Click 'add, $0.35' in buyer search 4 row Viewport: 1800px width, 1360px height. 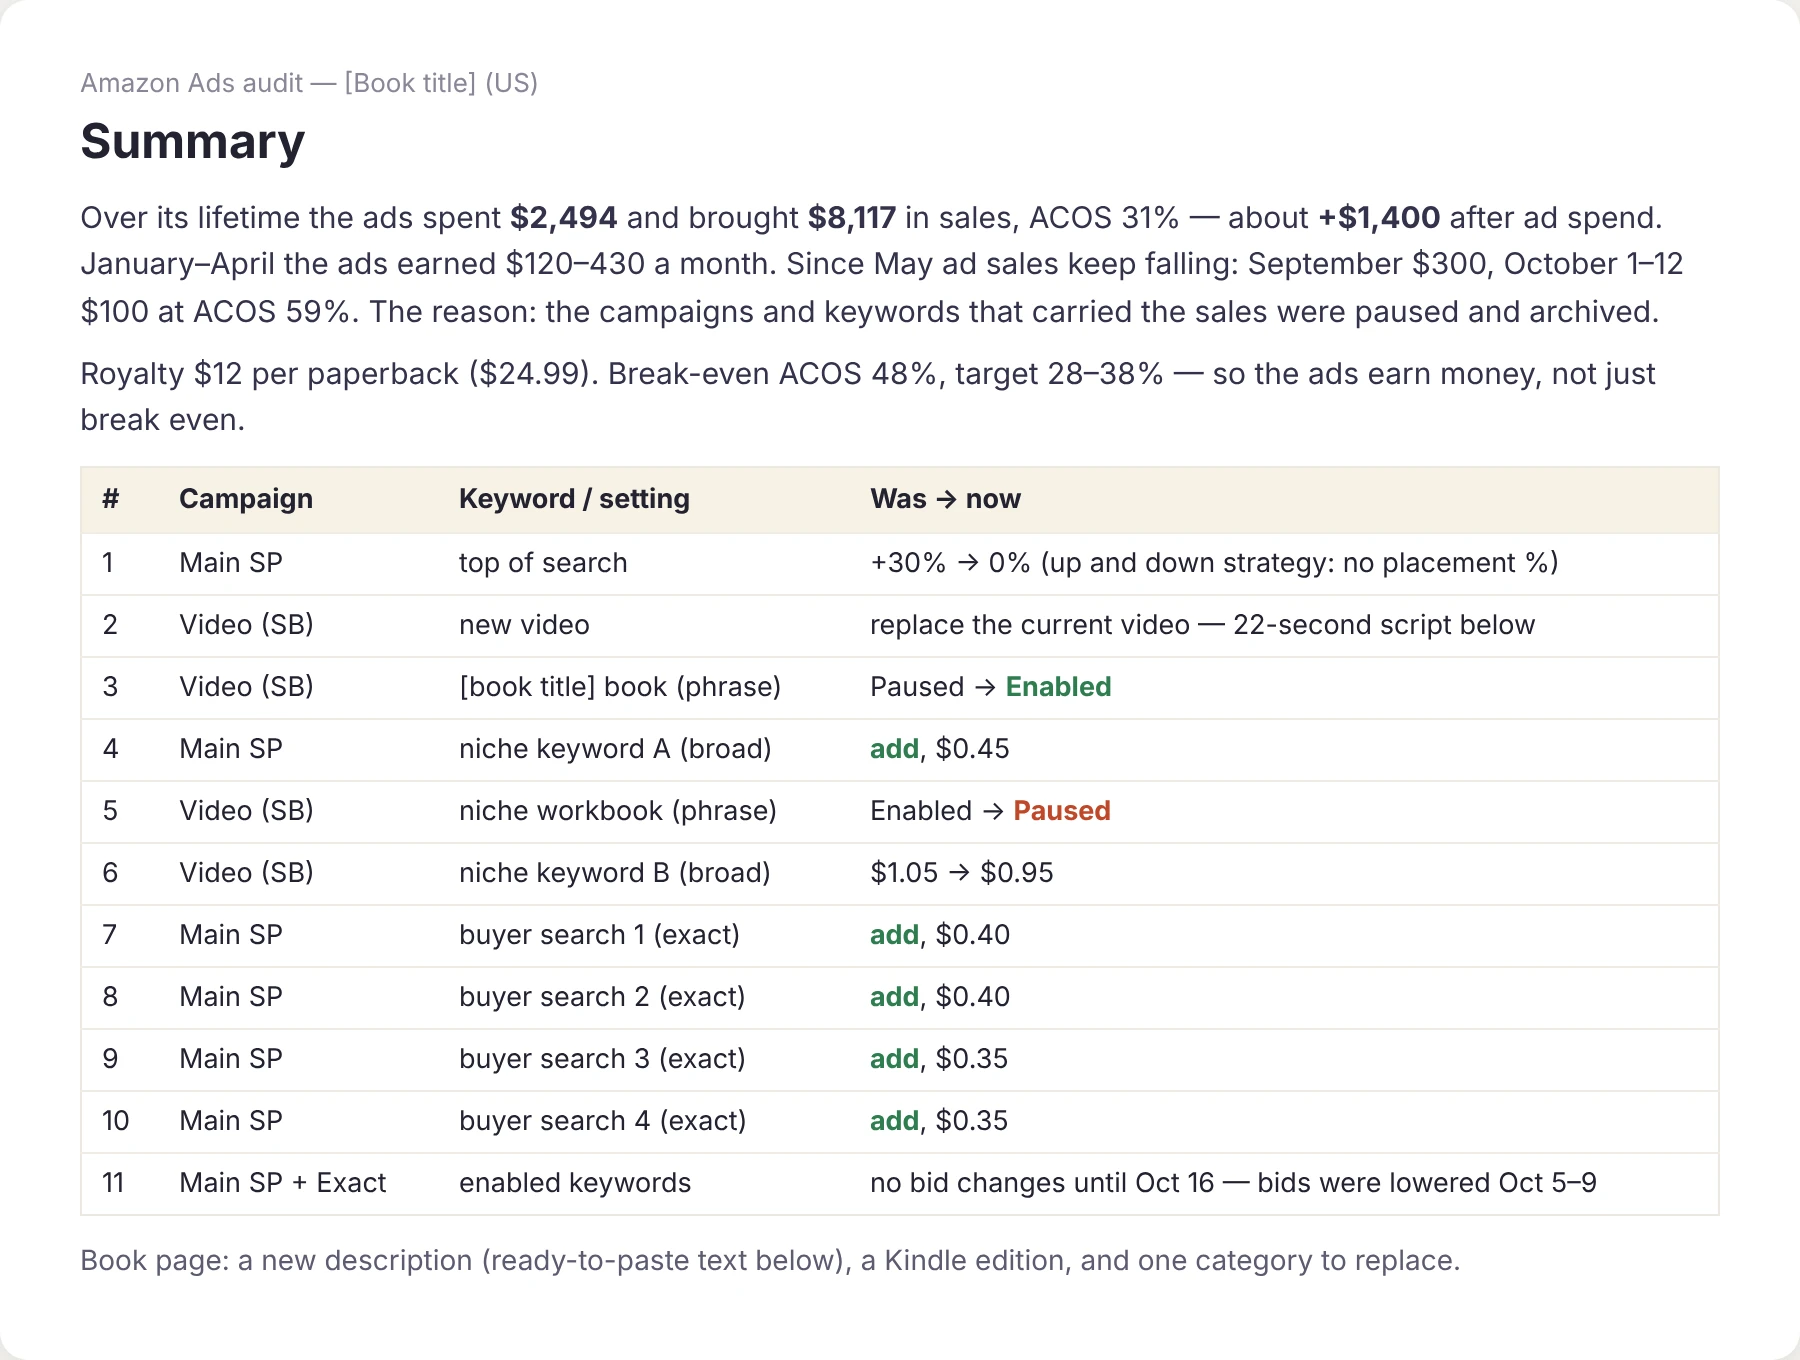pos(939,1121)
